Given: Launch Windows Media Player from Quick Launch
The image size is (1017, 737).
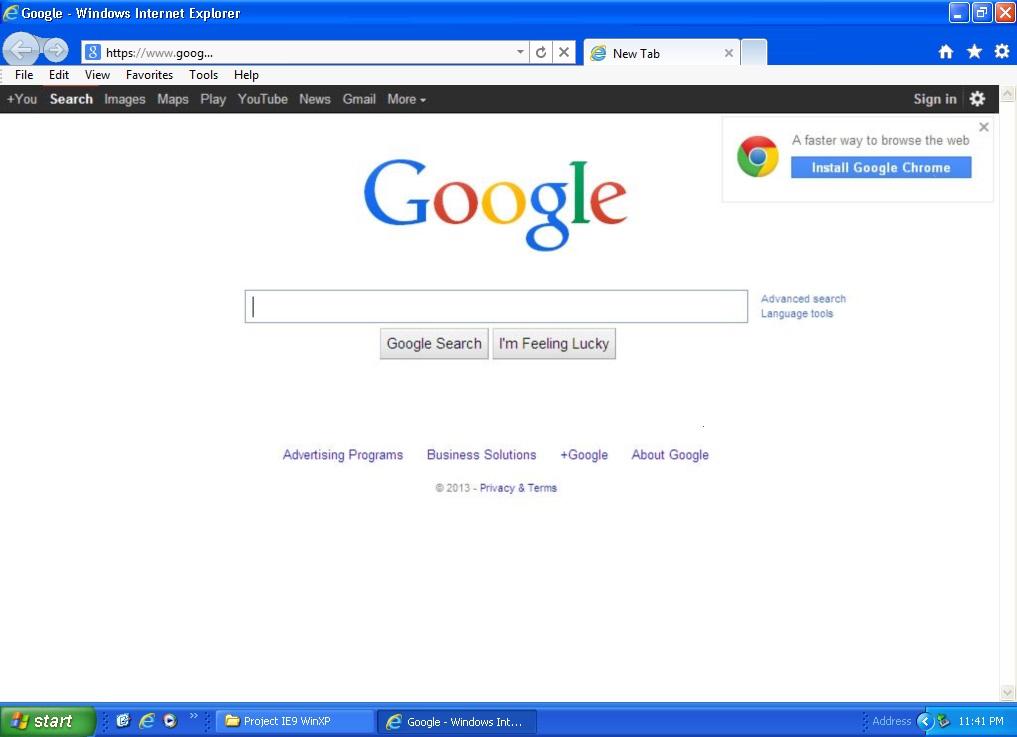Looking at the screenshot, I should coord(170,721).
